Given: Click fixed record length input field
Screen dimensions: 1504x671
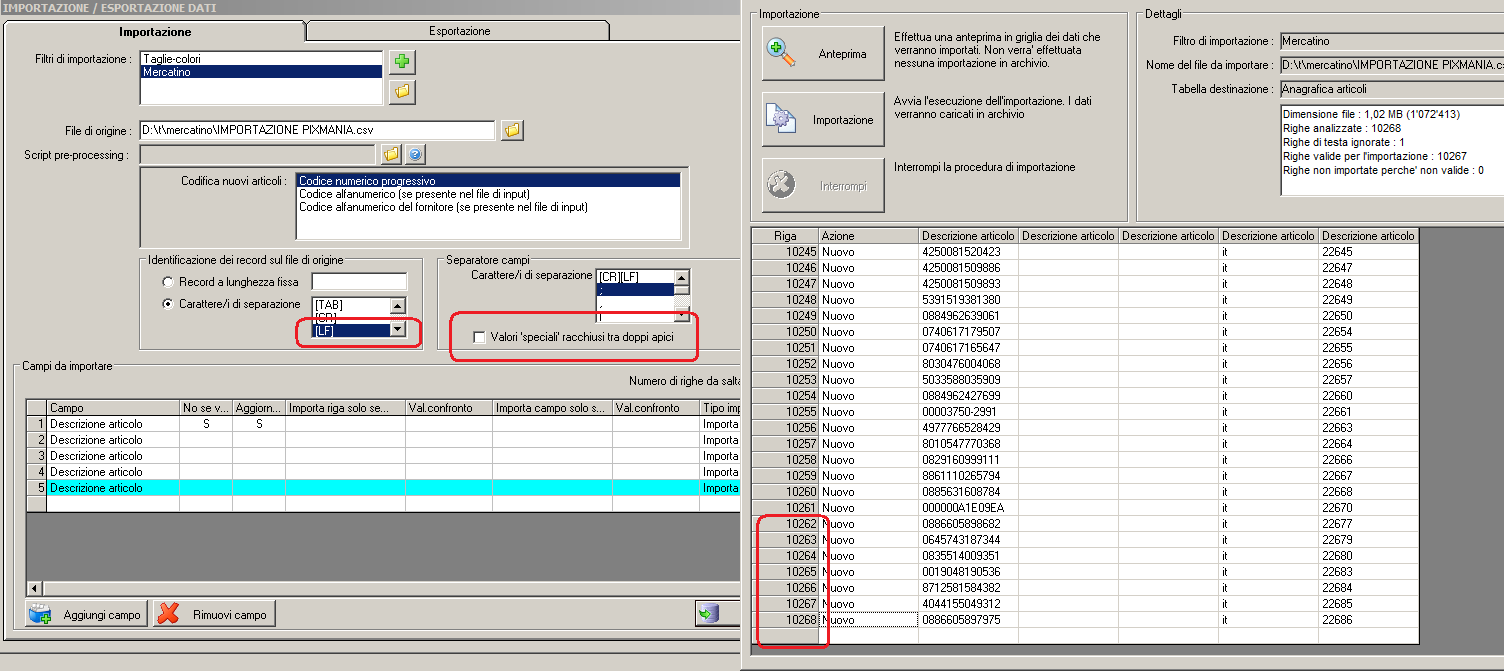Looking at the screenshot, I should click(x=359, y=282).
